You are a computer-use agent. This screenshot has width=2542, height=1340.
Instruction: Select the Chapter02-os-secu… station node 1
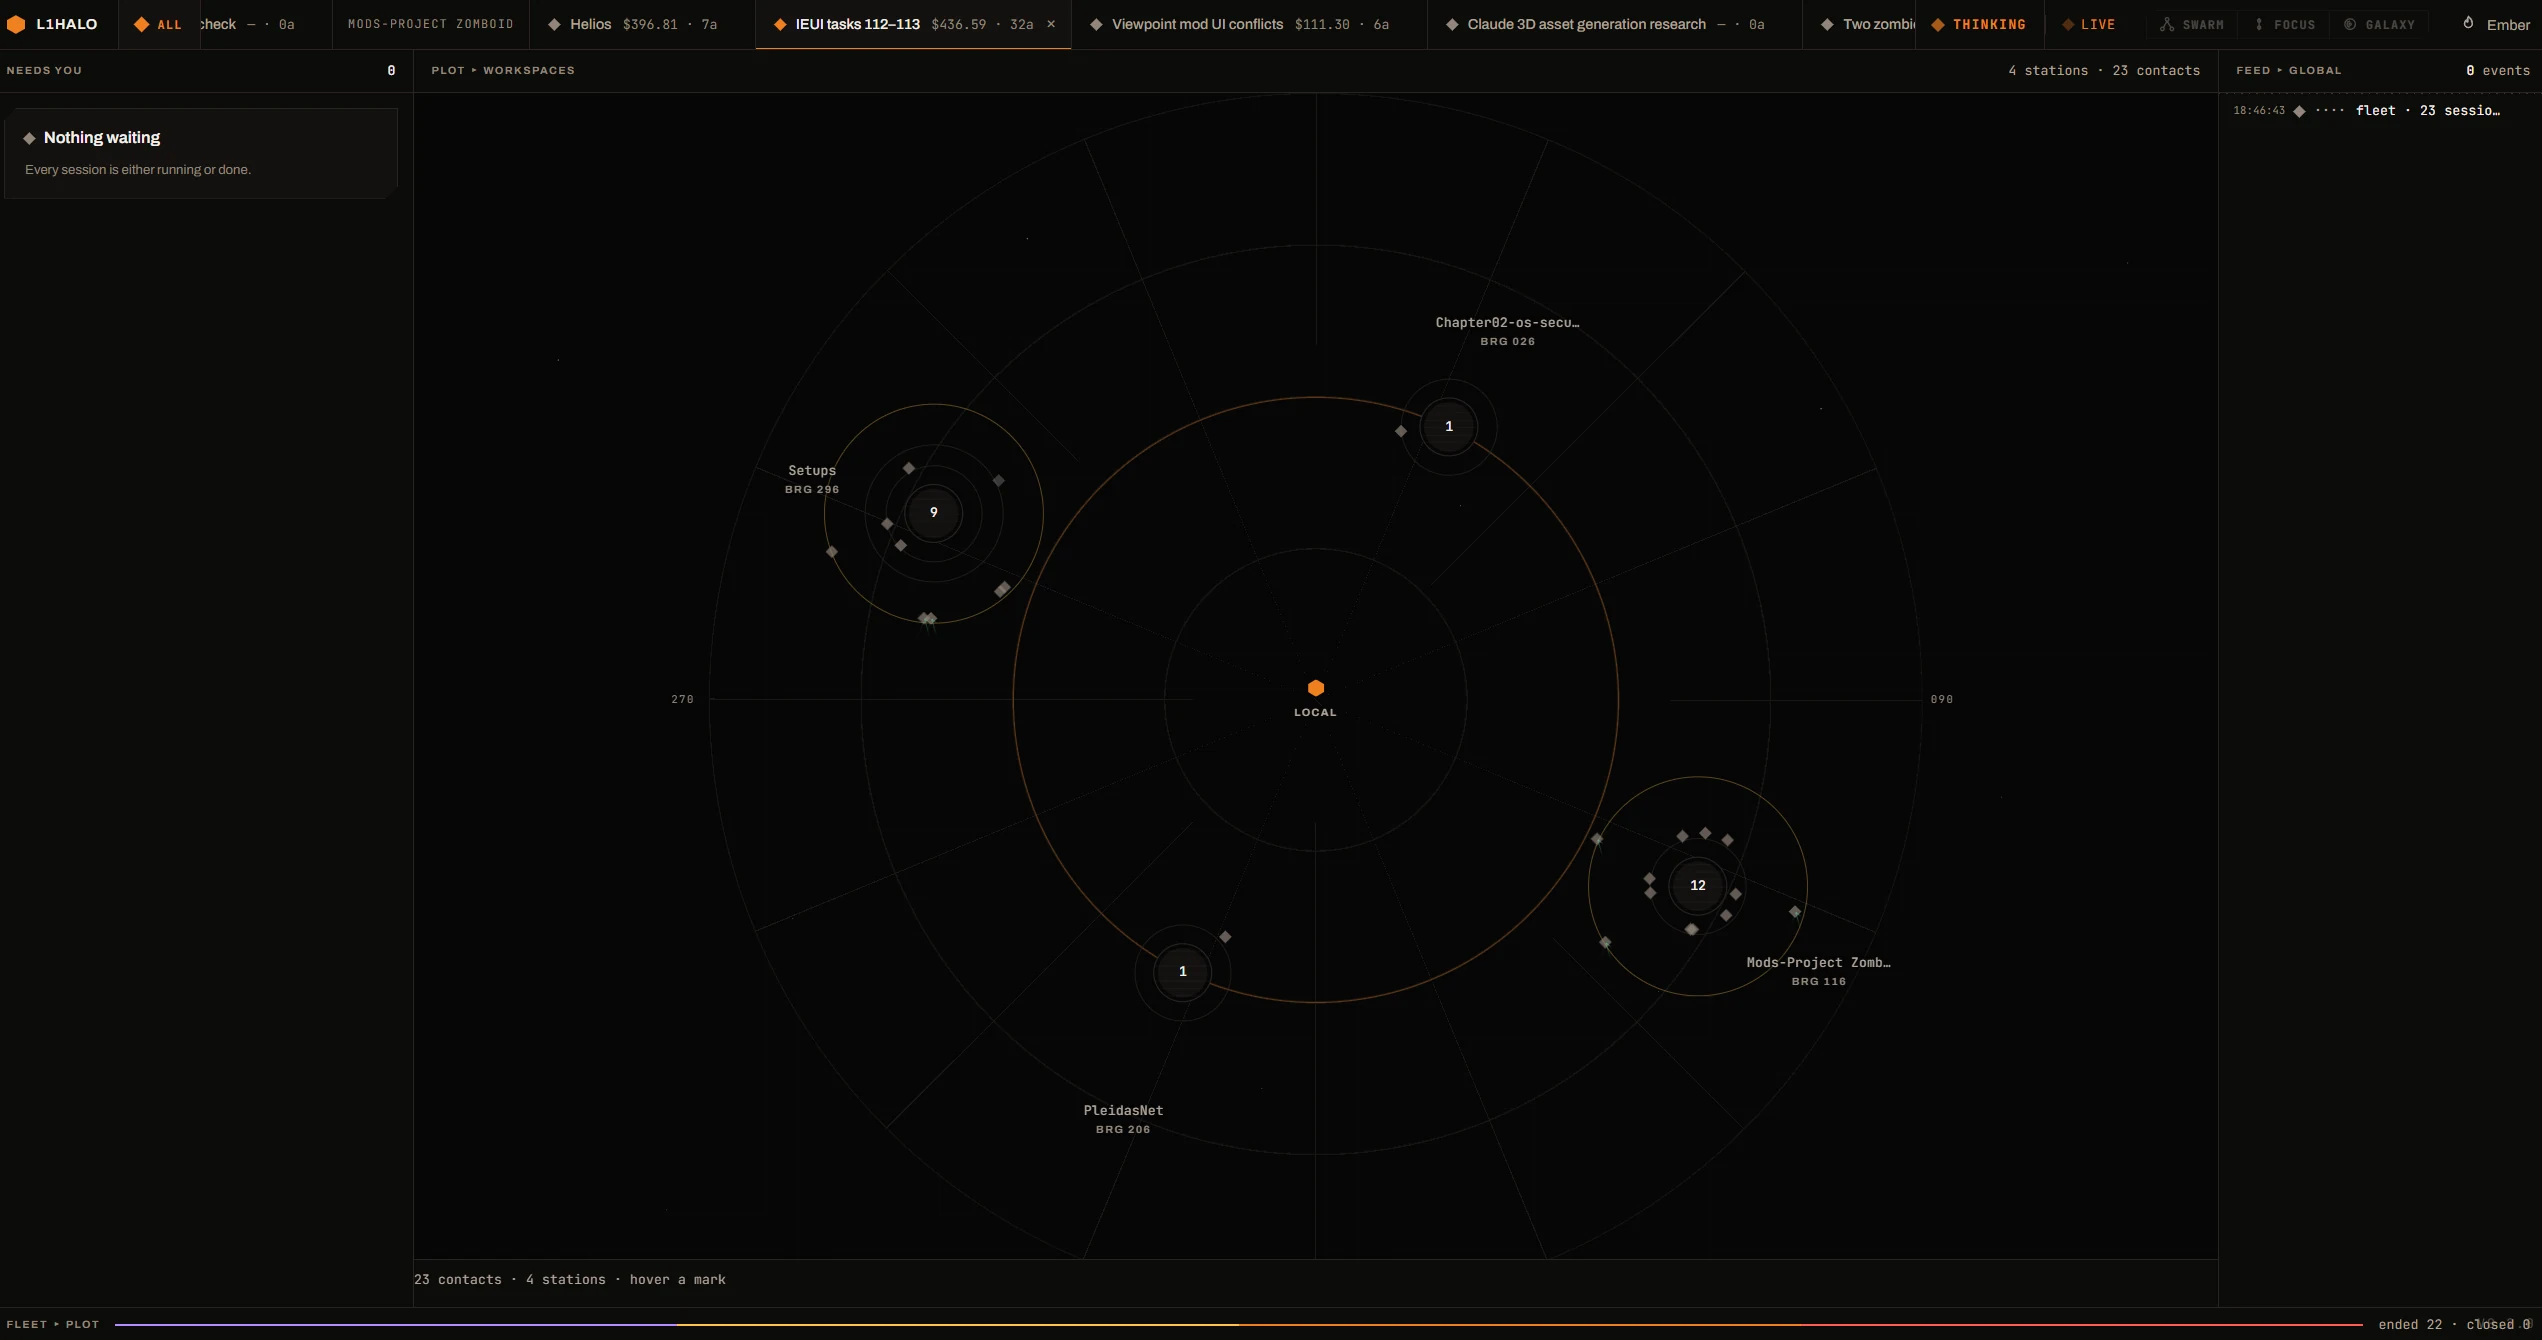1449,427
